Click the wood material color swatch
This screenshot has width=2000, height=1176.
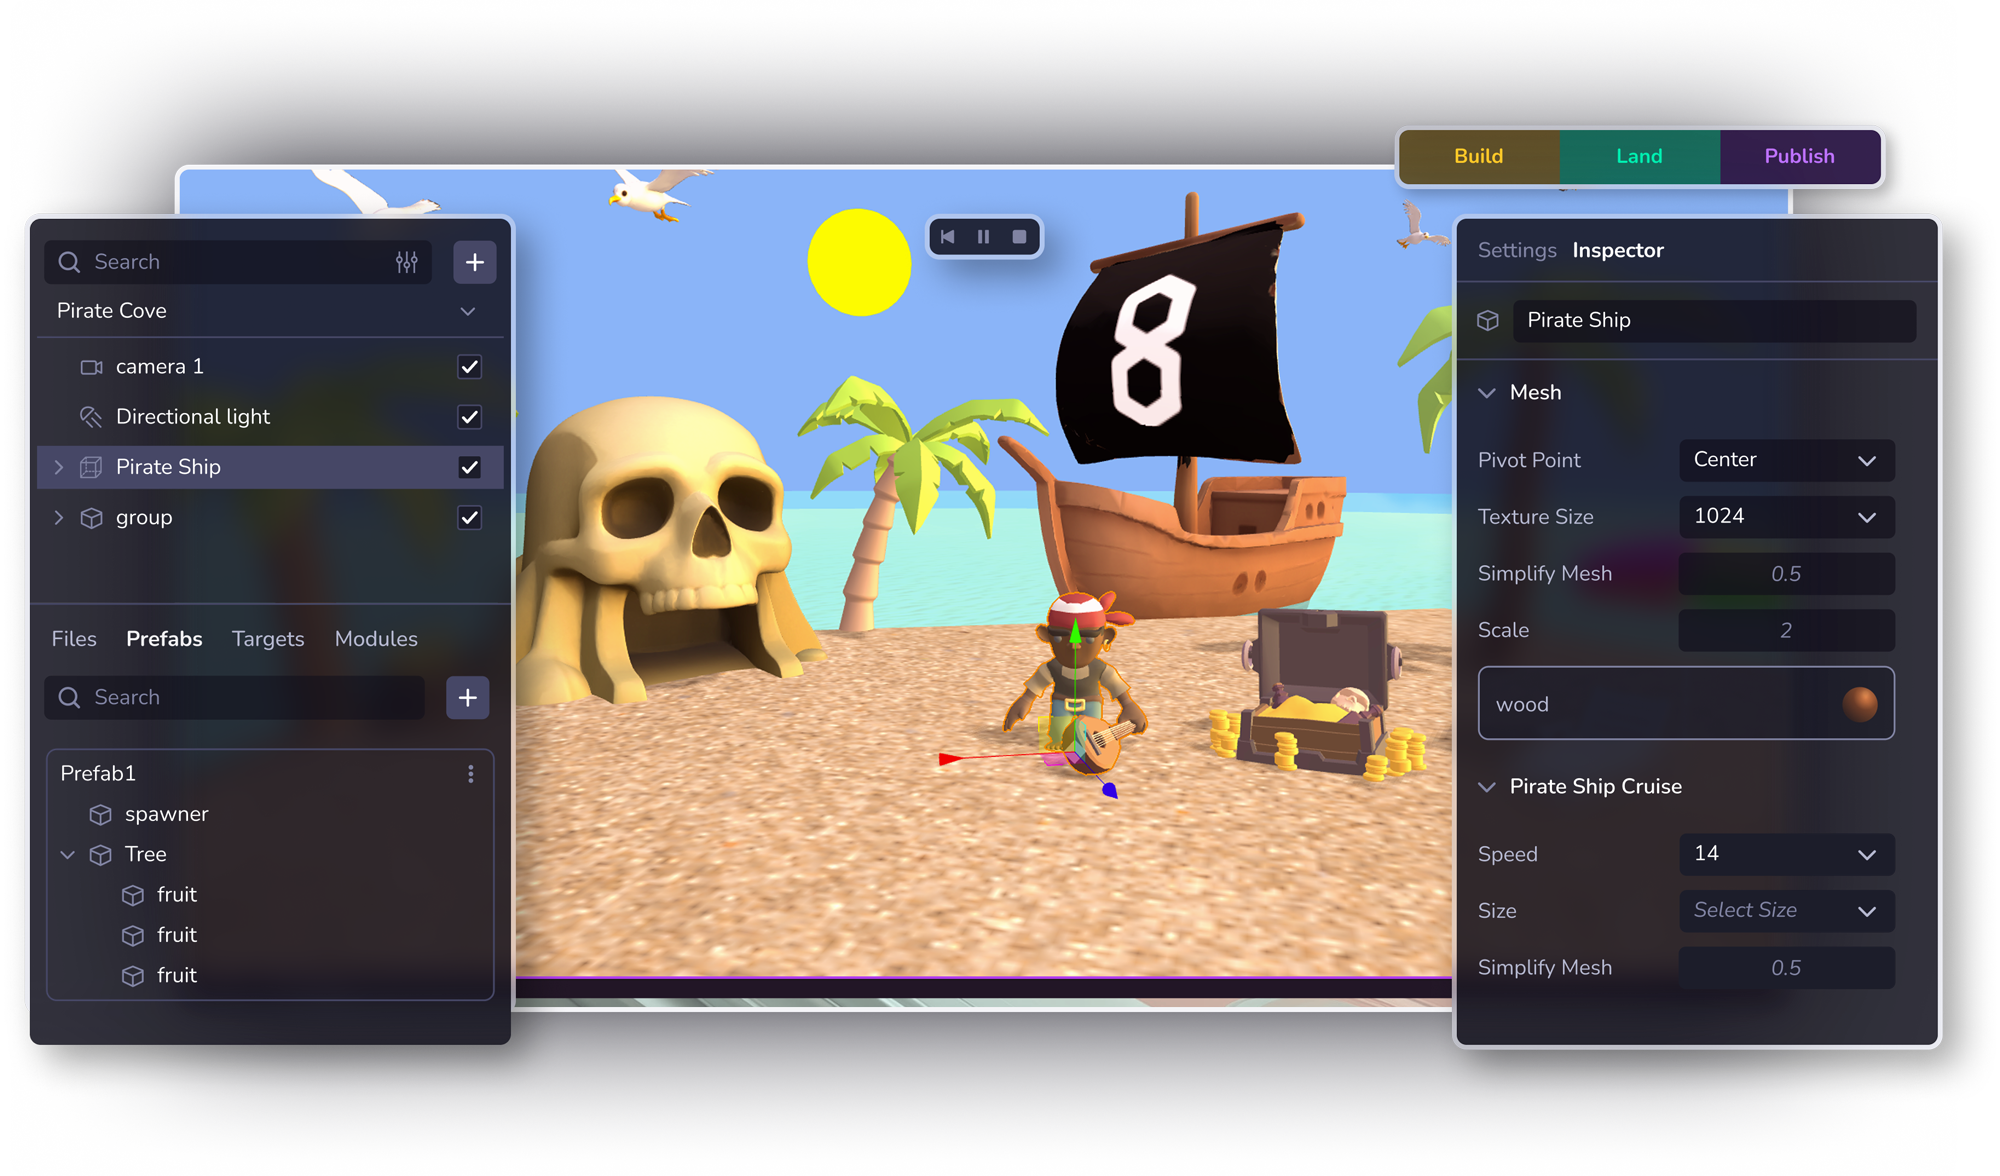pos(1859,704)
